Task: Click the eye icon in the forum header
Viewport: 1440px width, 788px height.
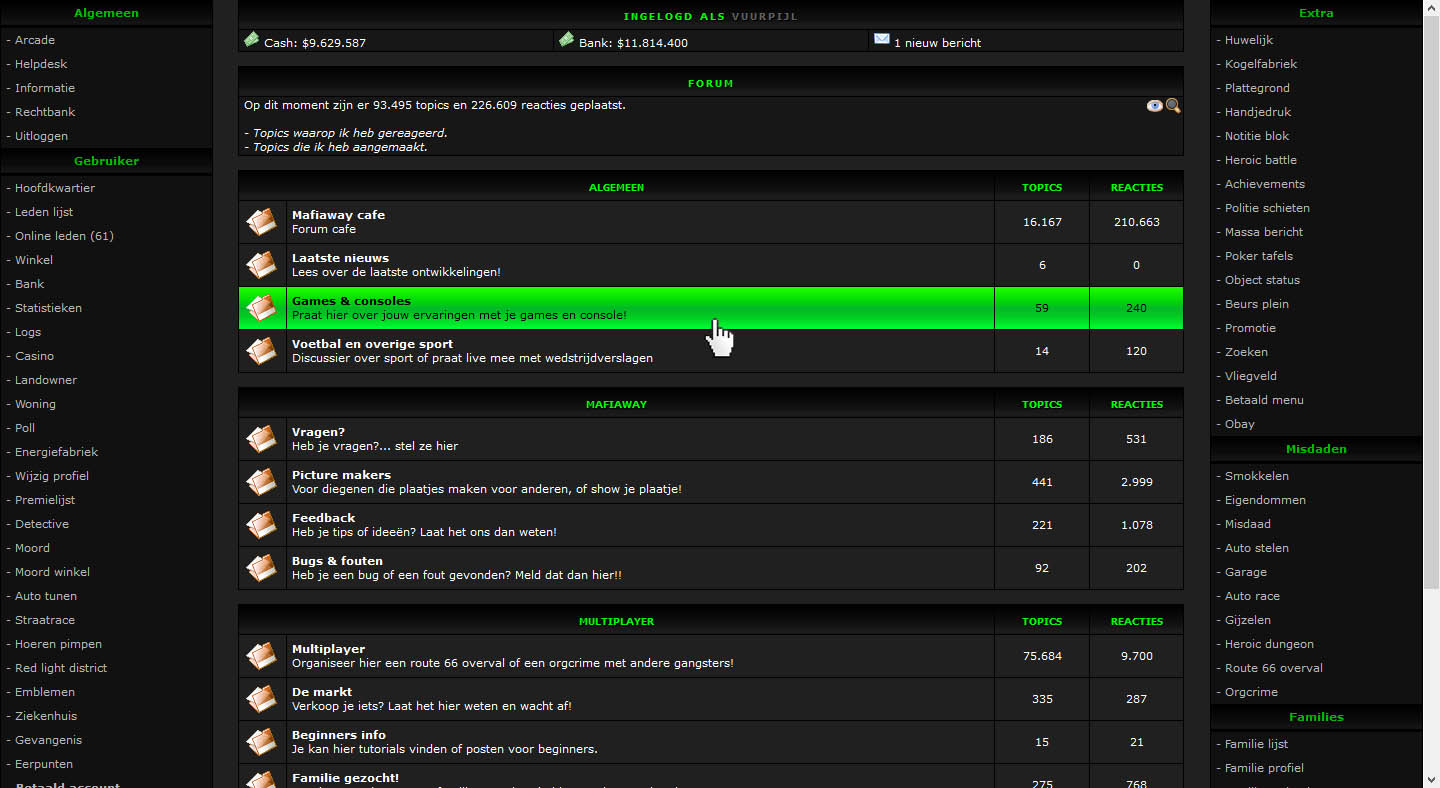Action: coord(1155,106)
